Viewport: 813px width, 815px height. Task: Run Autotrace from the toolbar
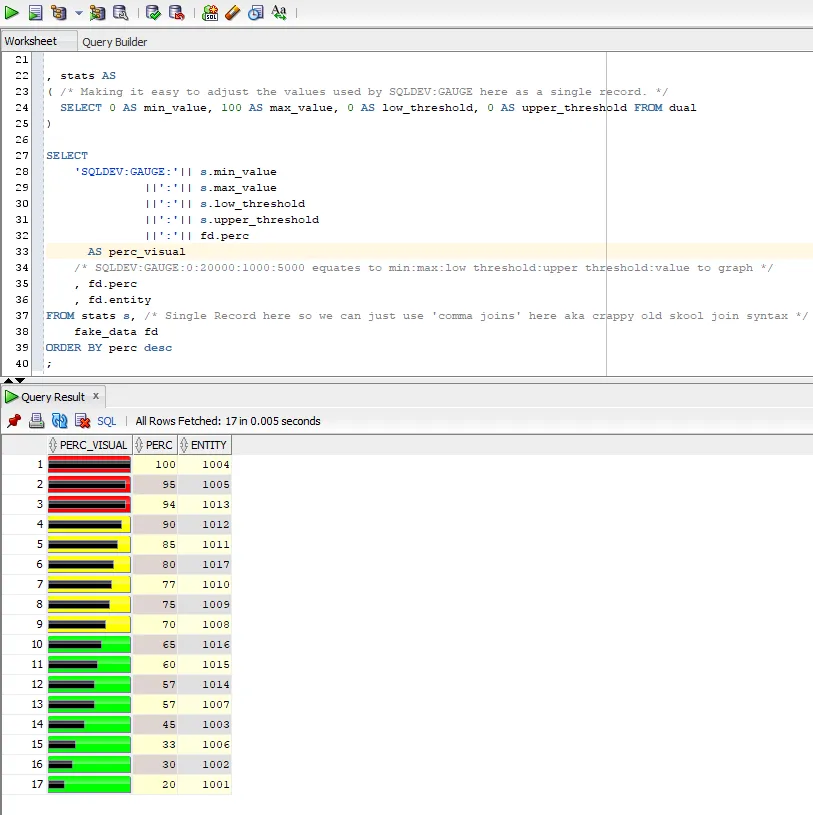point(97,13)
